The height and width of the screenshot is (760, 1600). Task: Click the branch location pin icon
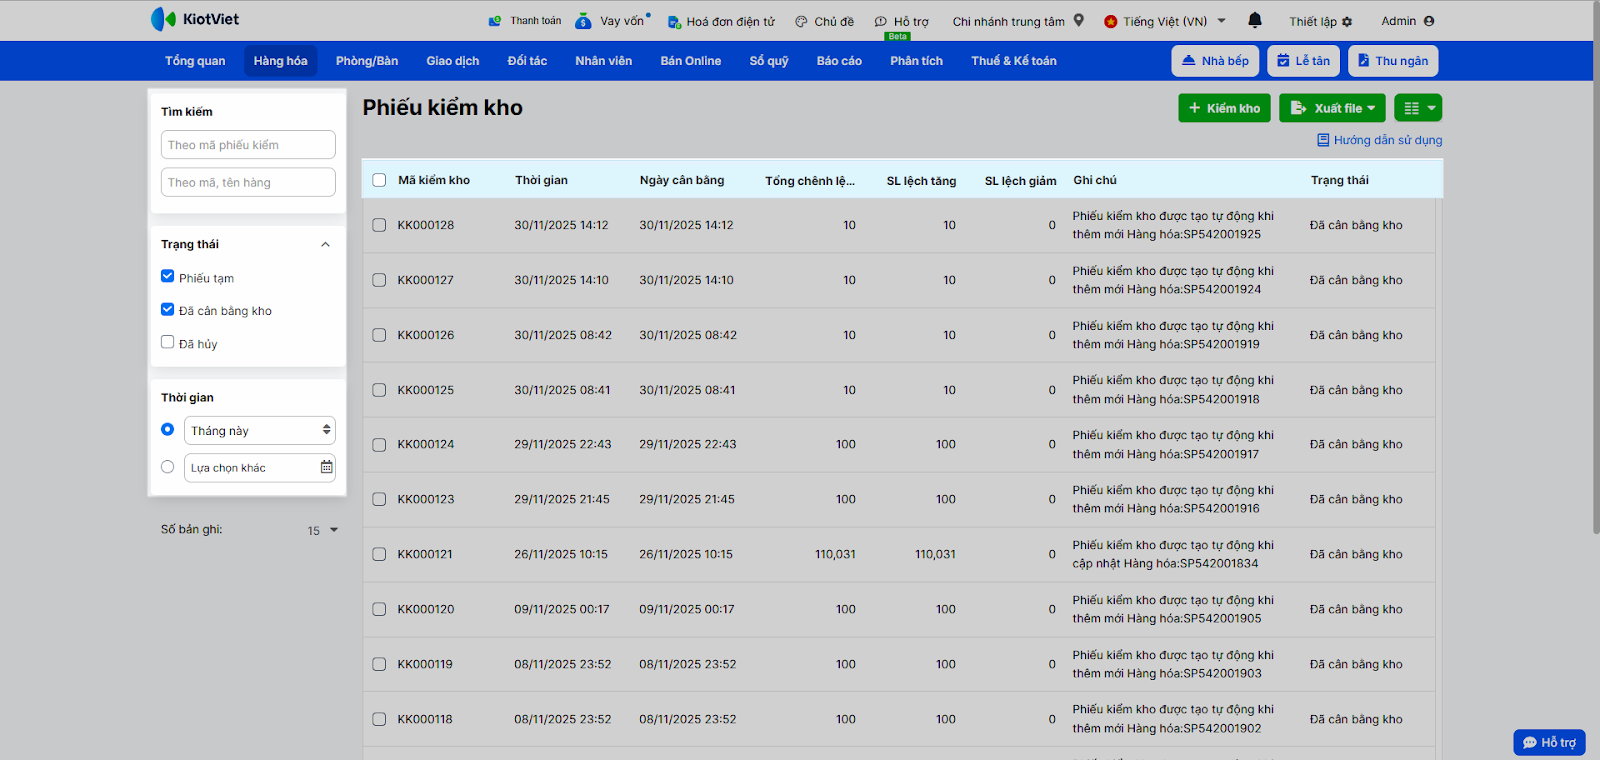(1079, 20)
